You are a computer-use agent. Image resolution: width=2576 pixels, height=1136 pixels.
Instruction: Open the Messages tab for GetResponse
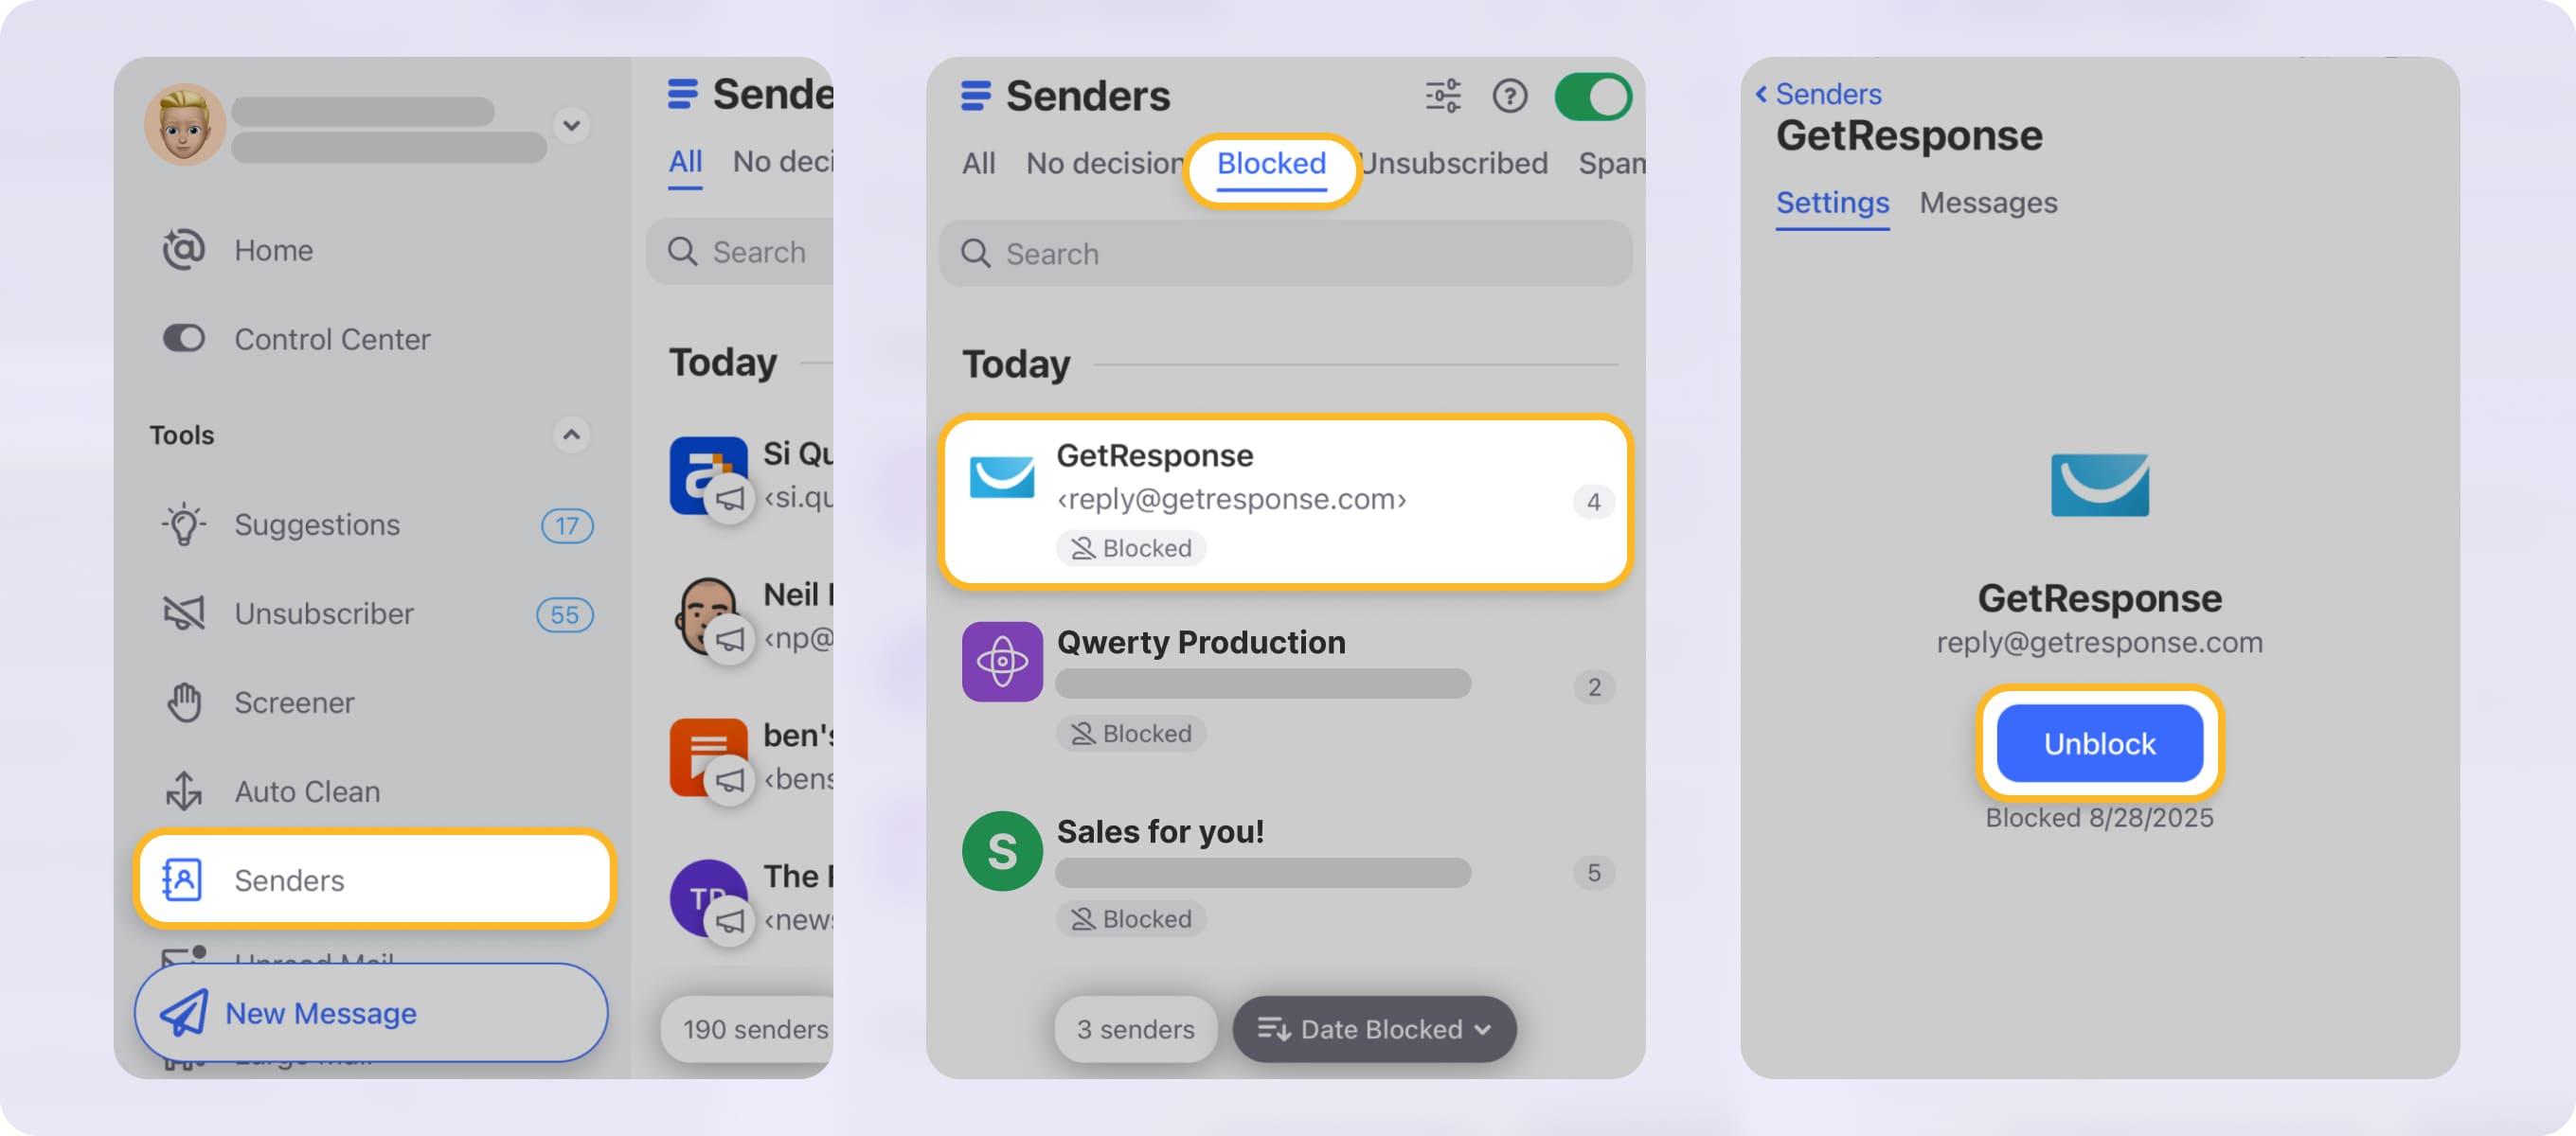1988,203
